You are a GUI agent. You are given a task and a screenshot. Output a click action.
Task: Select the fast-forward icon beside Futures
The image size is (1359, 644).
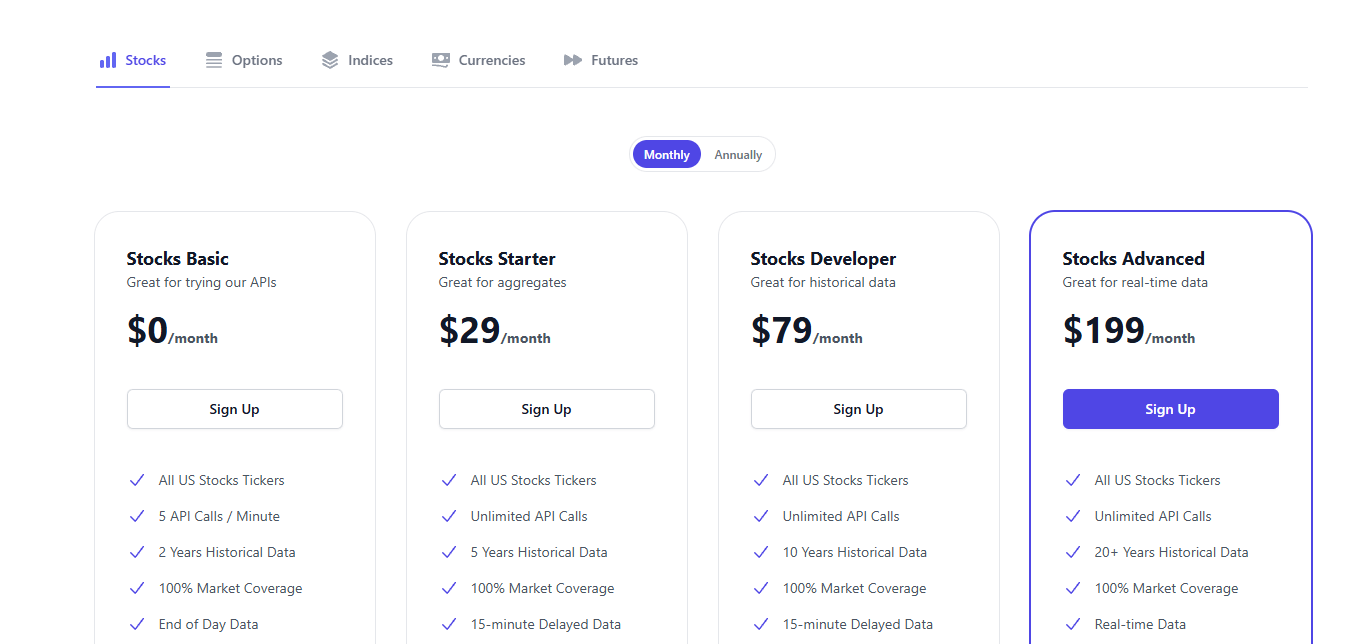[x=572, y=60]
